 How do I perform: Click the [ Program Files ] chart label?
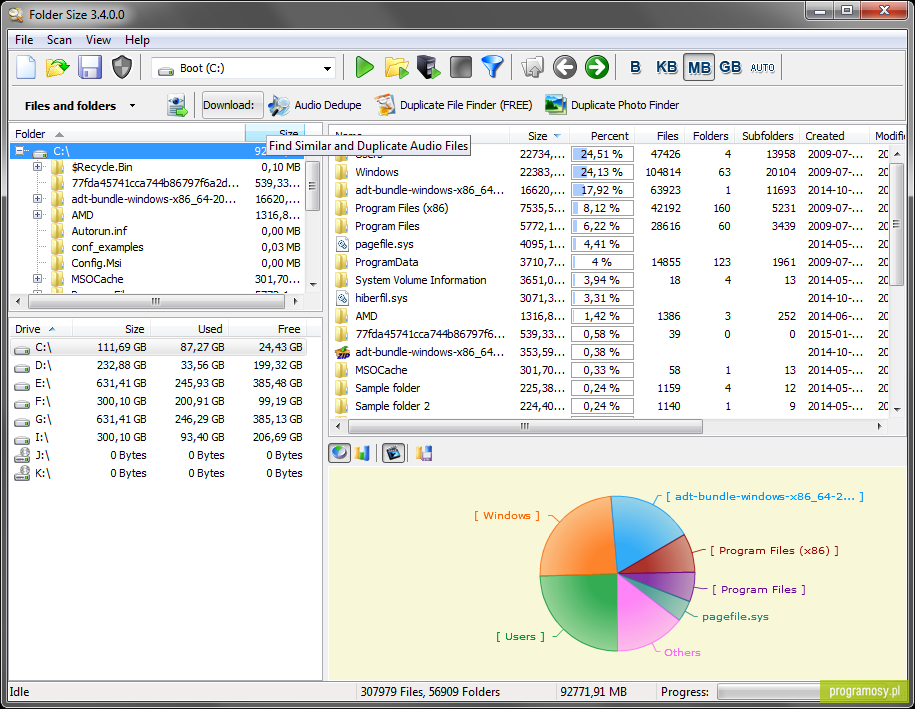758,589
